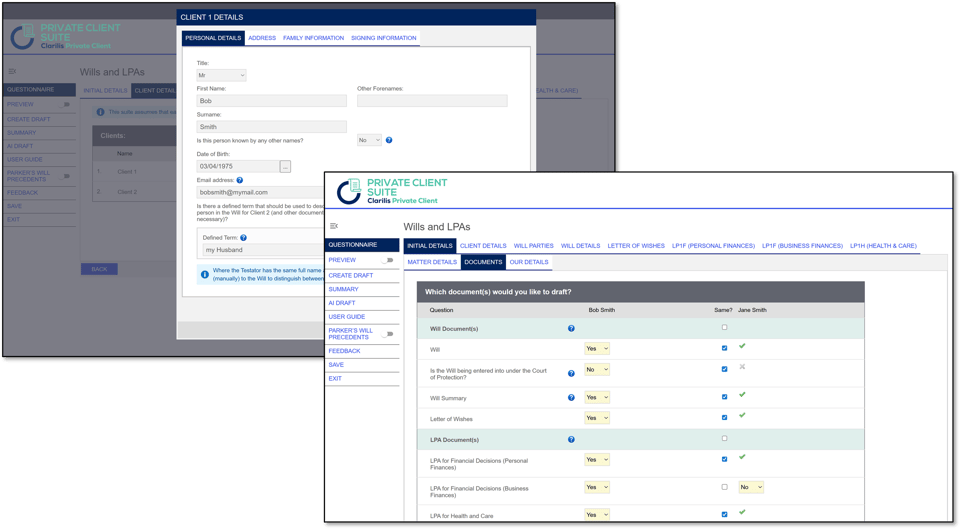The image size is (960, 529).
Task: Uncheck Same checkbox for Will Summary row
Action: coord(724,397)
